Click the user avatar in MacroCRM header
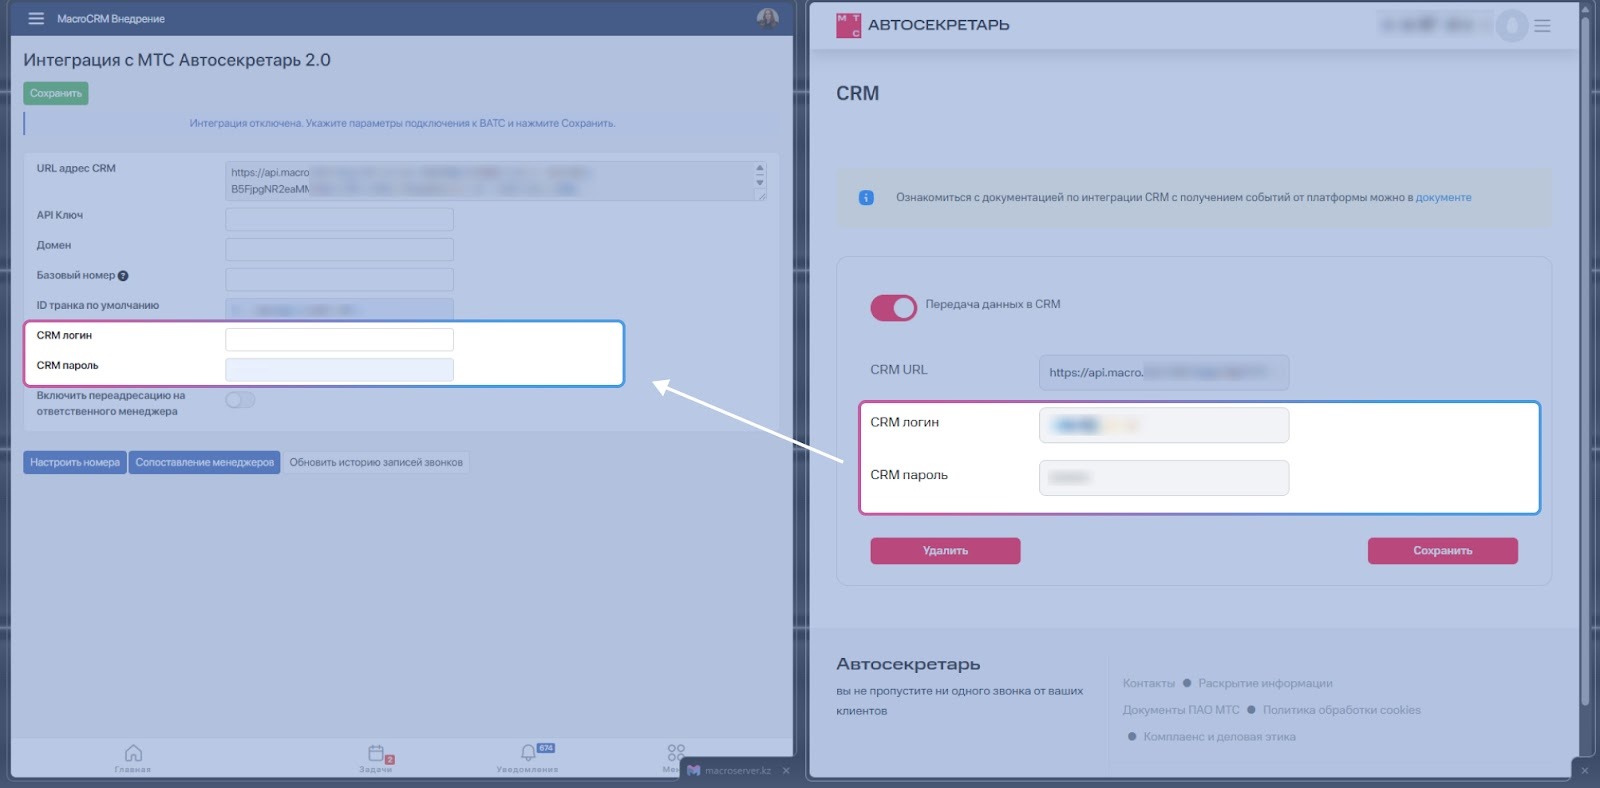The height and width of the screenshot is (788, 1600). tap(767, 18)
